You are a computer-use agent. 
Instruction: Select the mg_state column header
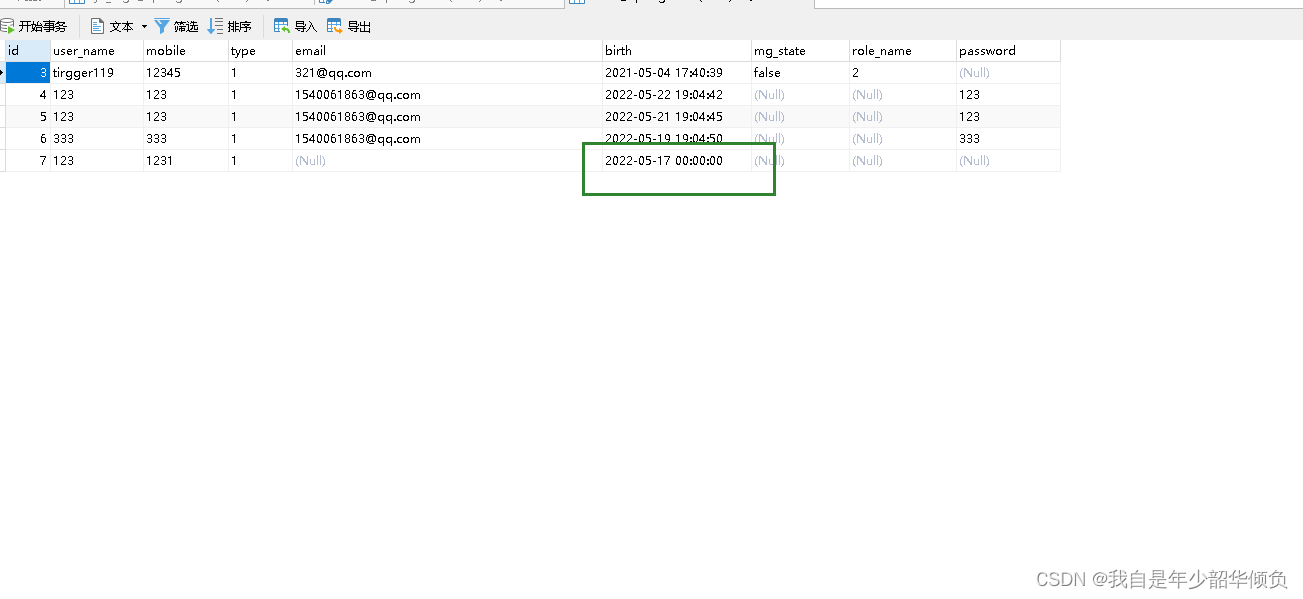click(x=800, y=50)
